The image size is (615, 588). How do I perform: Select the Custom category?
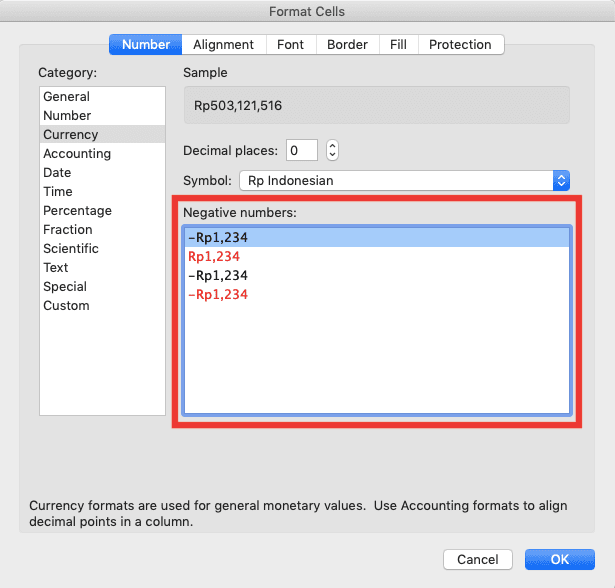[x=102, y=306]
